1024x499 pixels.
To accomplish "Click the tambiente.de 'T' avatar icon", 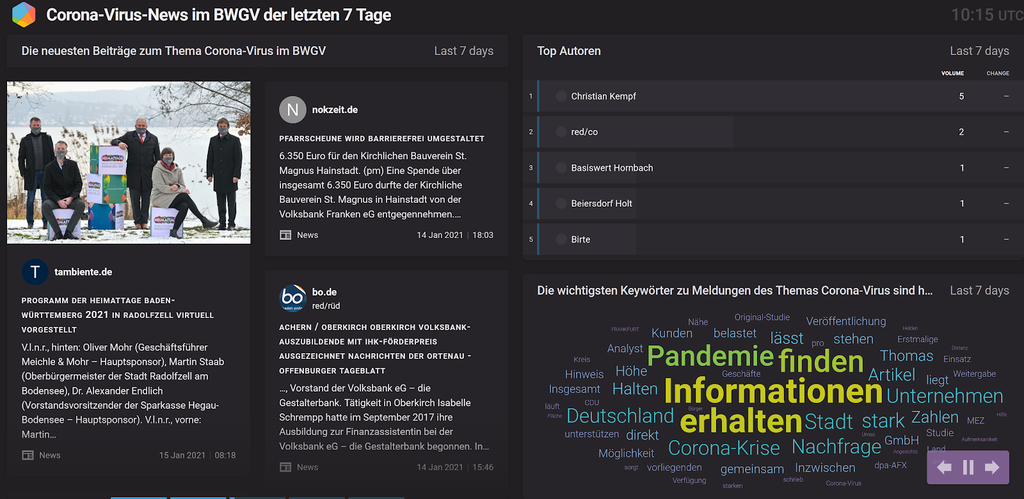I will pos(35,271).
